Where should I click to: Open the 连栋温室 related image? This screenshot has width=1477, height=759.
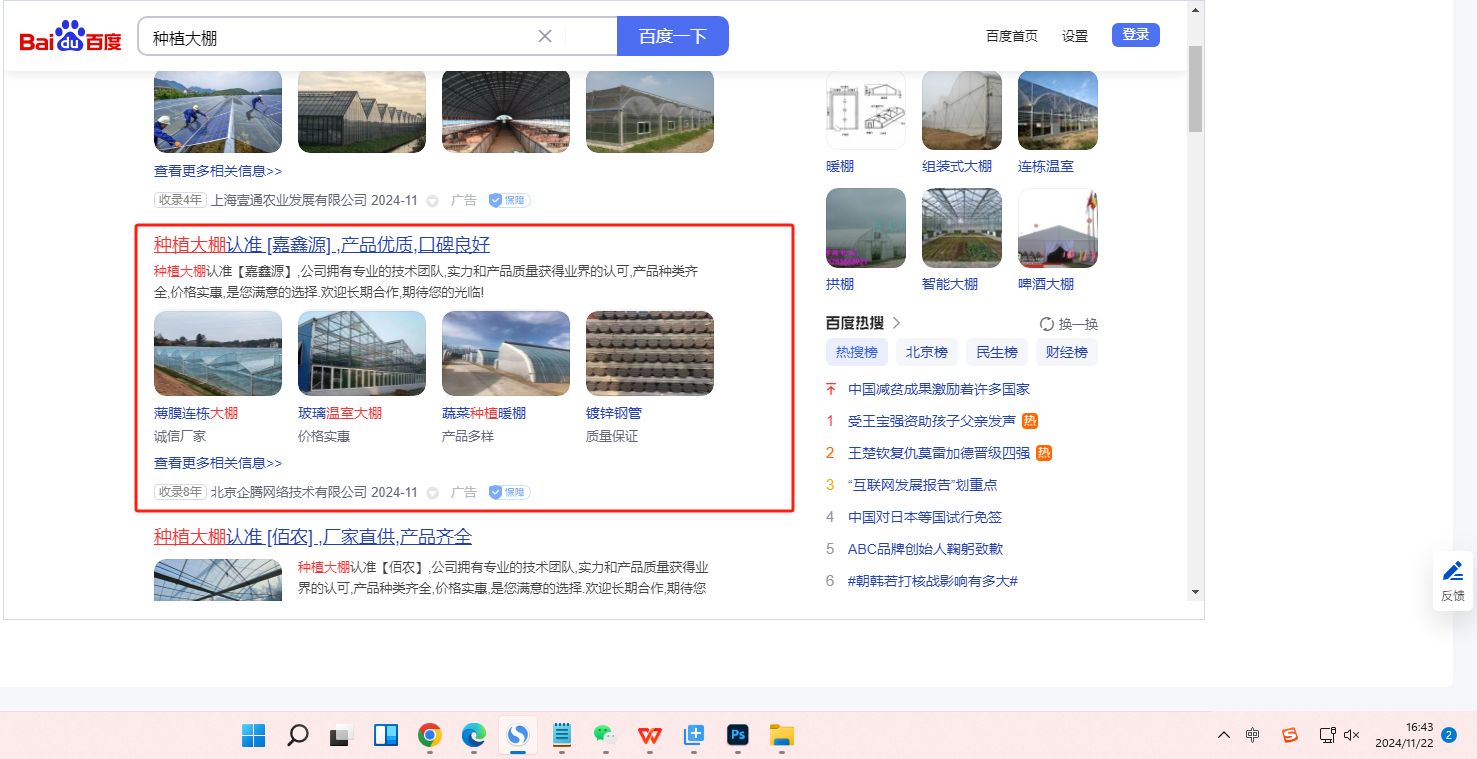point(1058,110)
